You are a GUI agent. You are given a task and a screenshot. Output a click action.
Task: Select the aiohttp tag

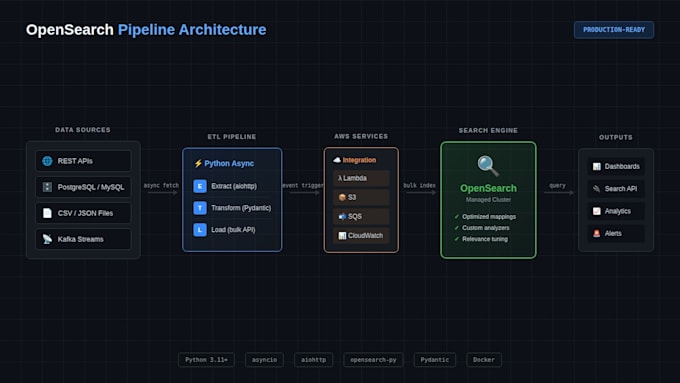314,360
